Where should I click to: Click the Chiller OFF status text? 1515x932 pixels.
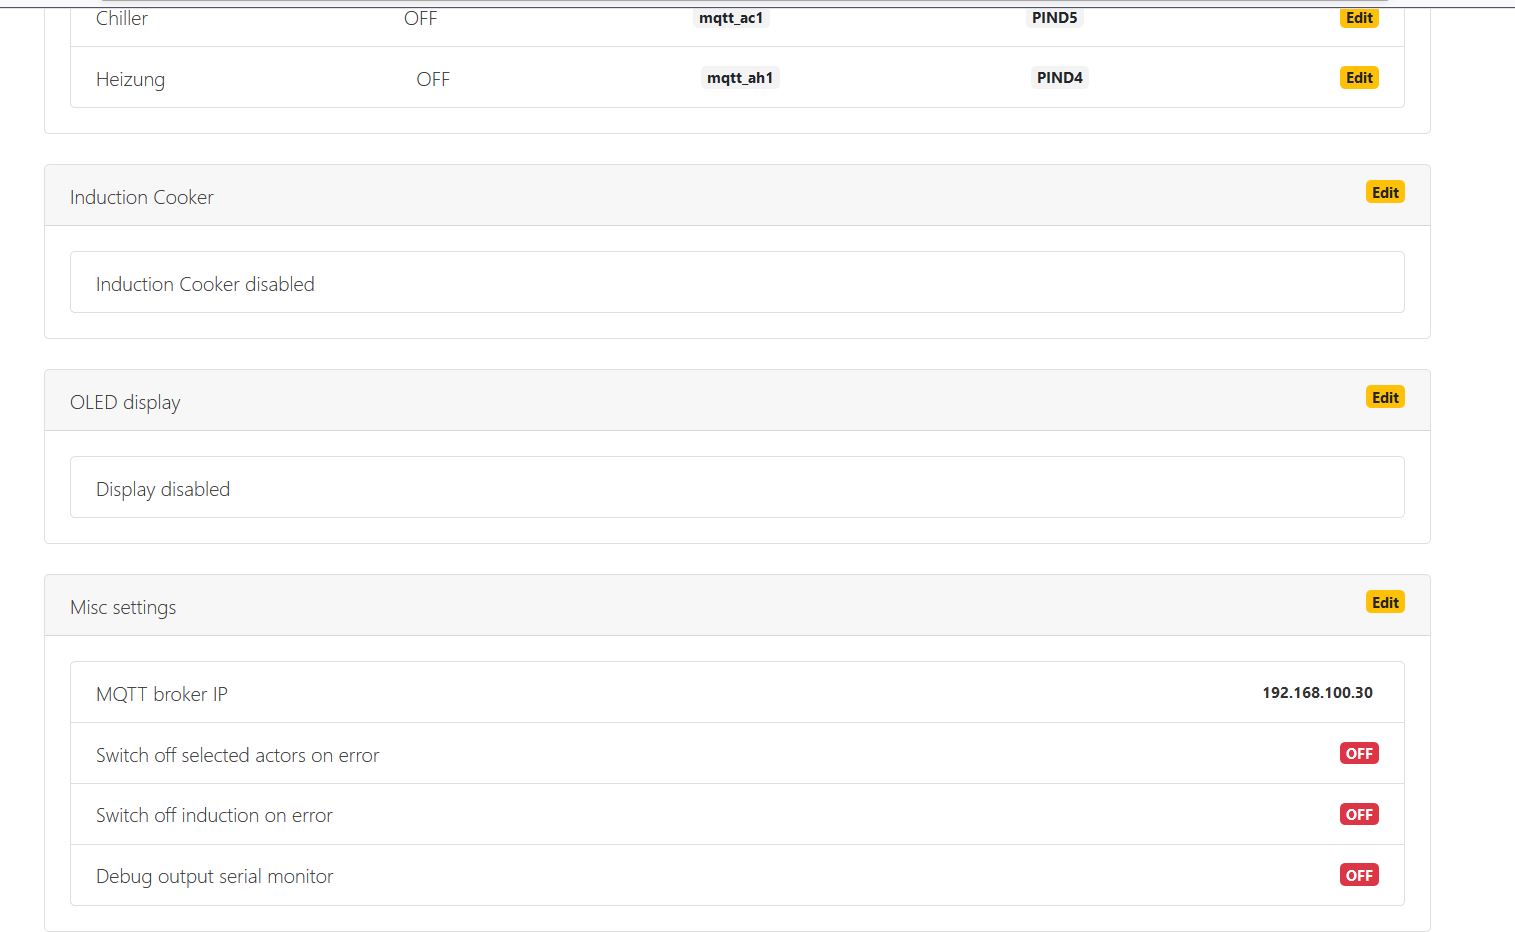[420, 18]
